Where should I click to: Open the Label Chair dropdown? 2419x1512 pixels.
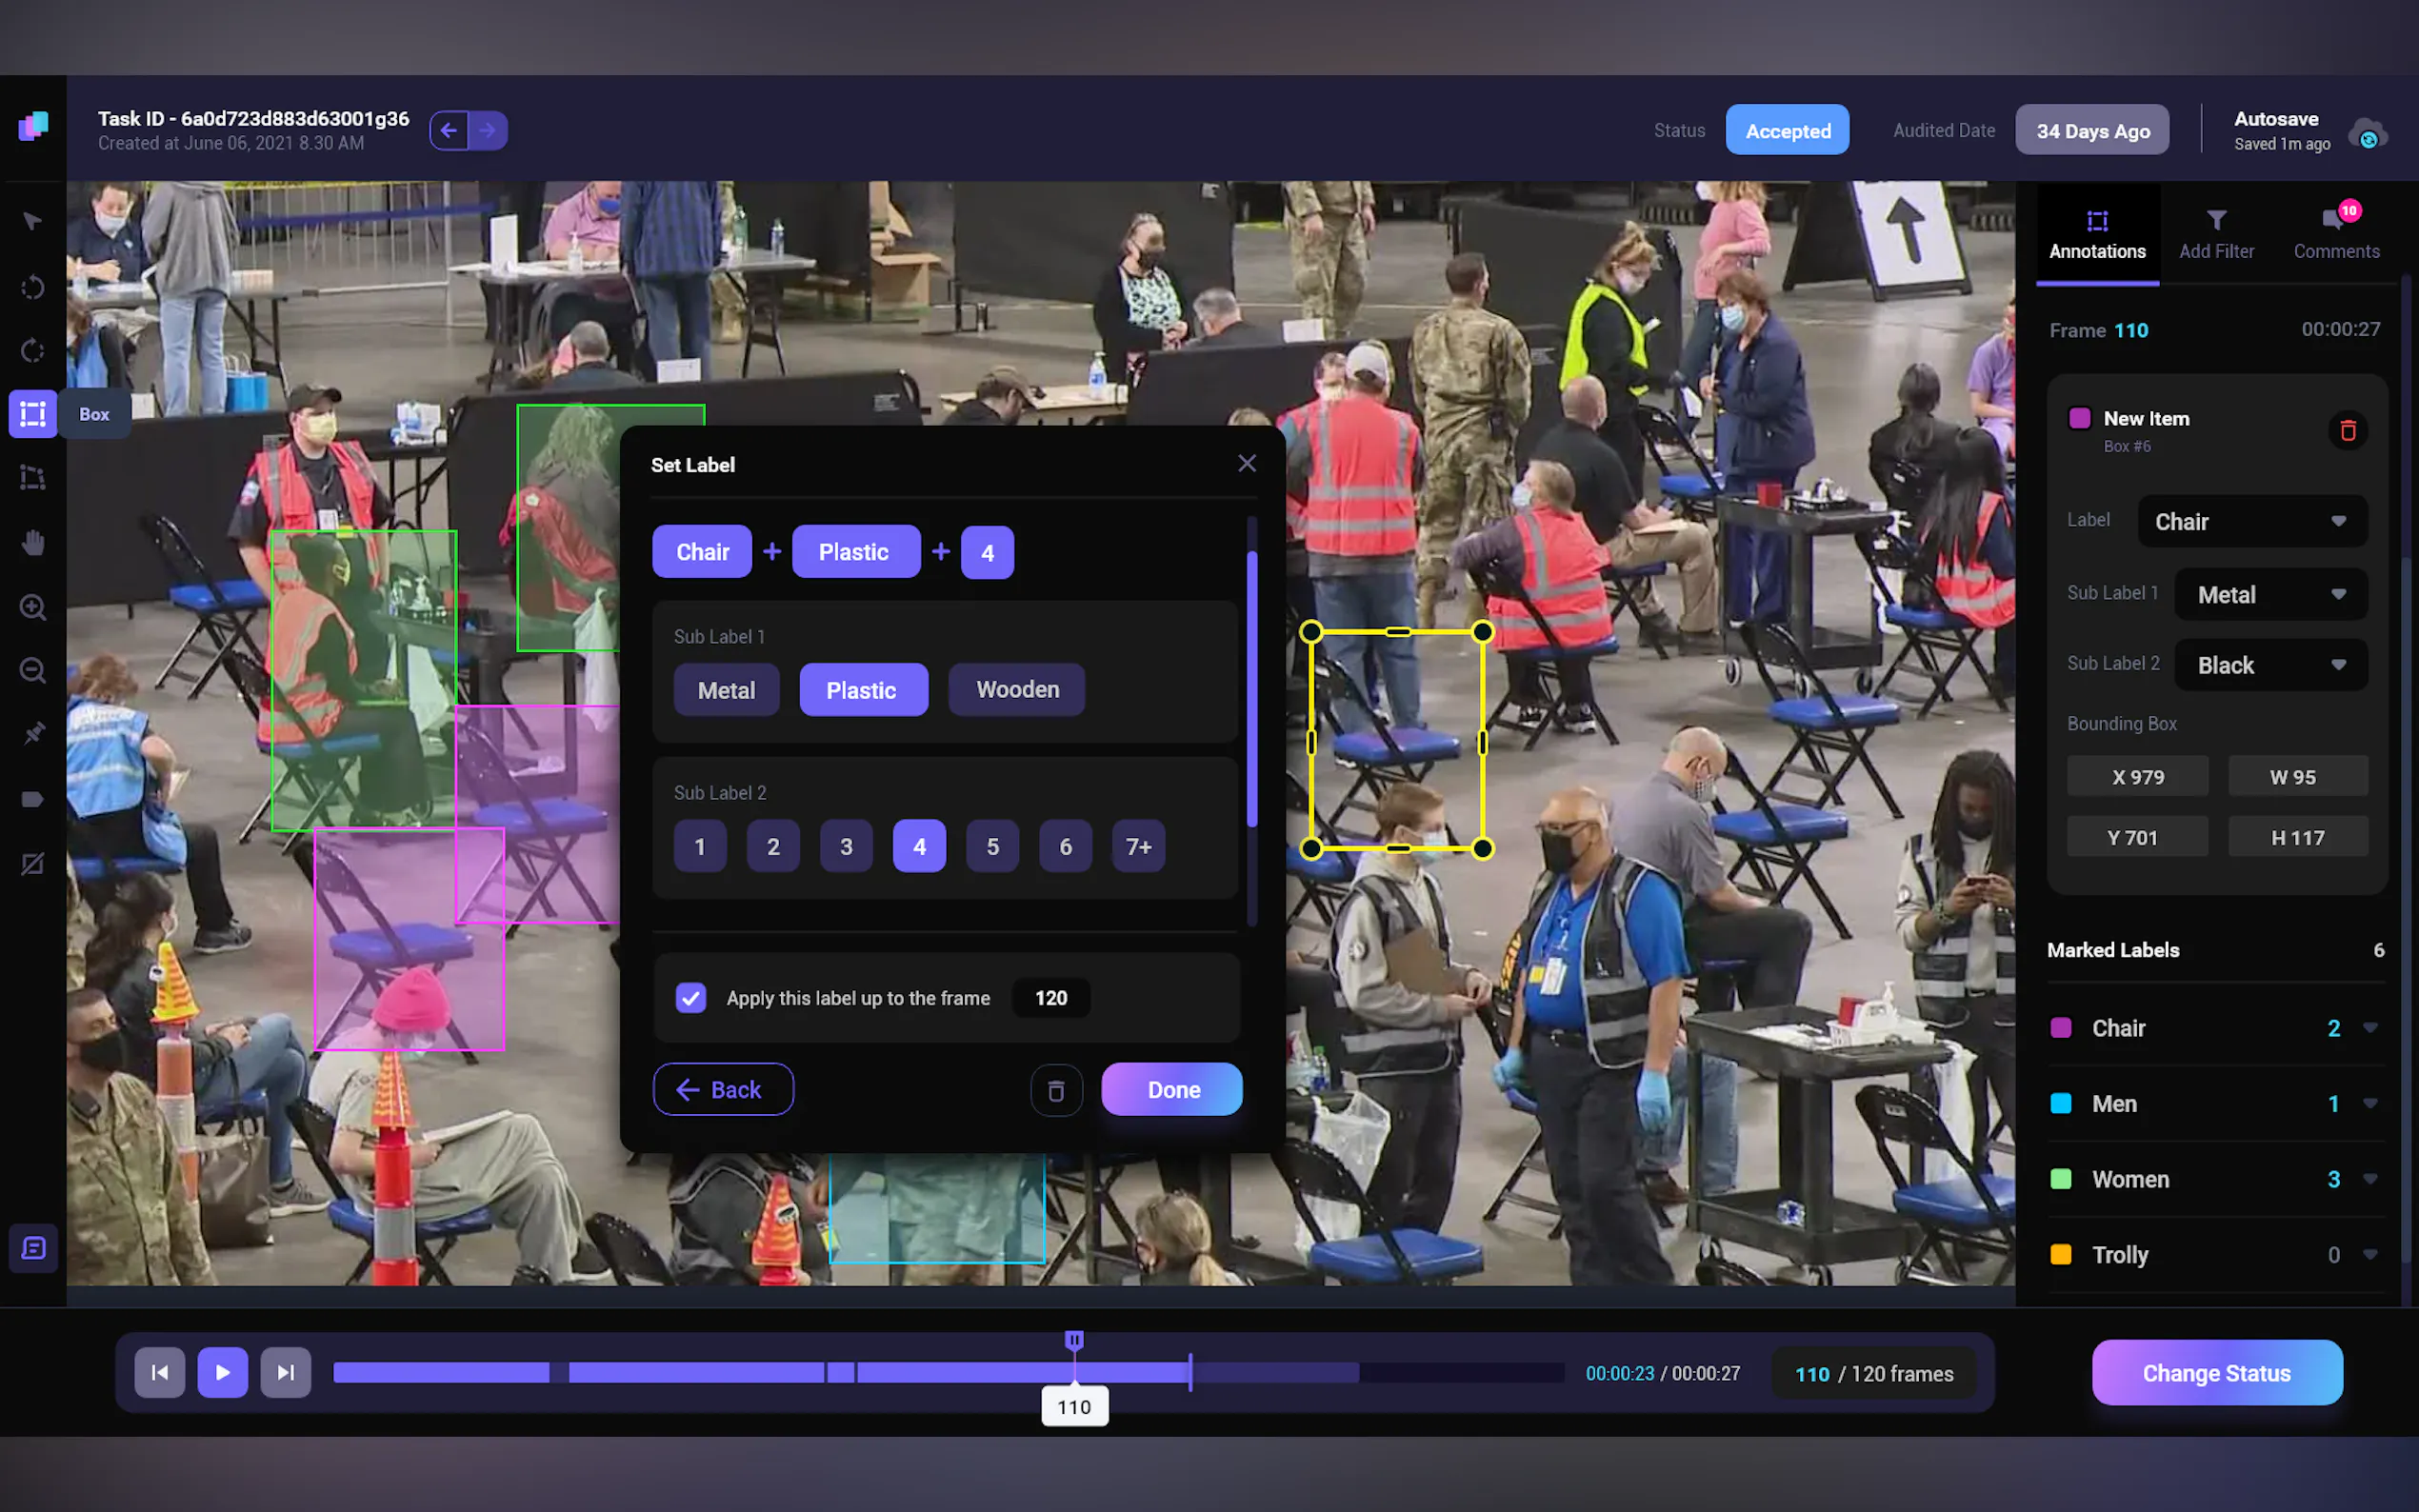point(2252,521)
